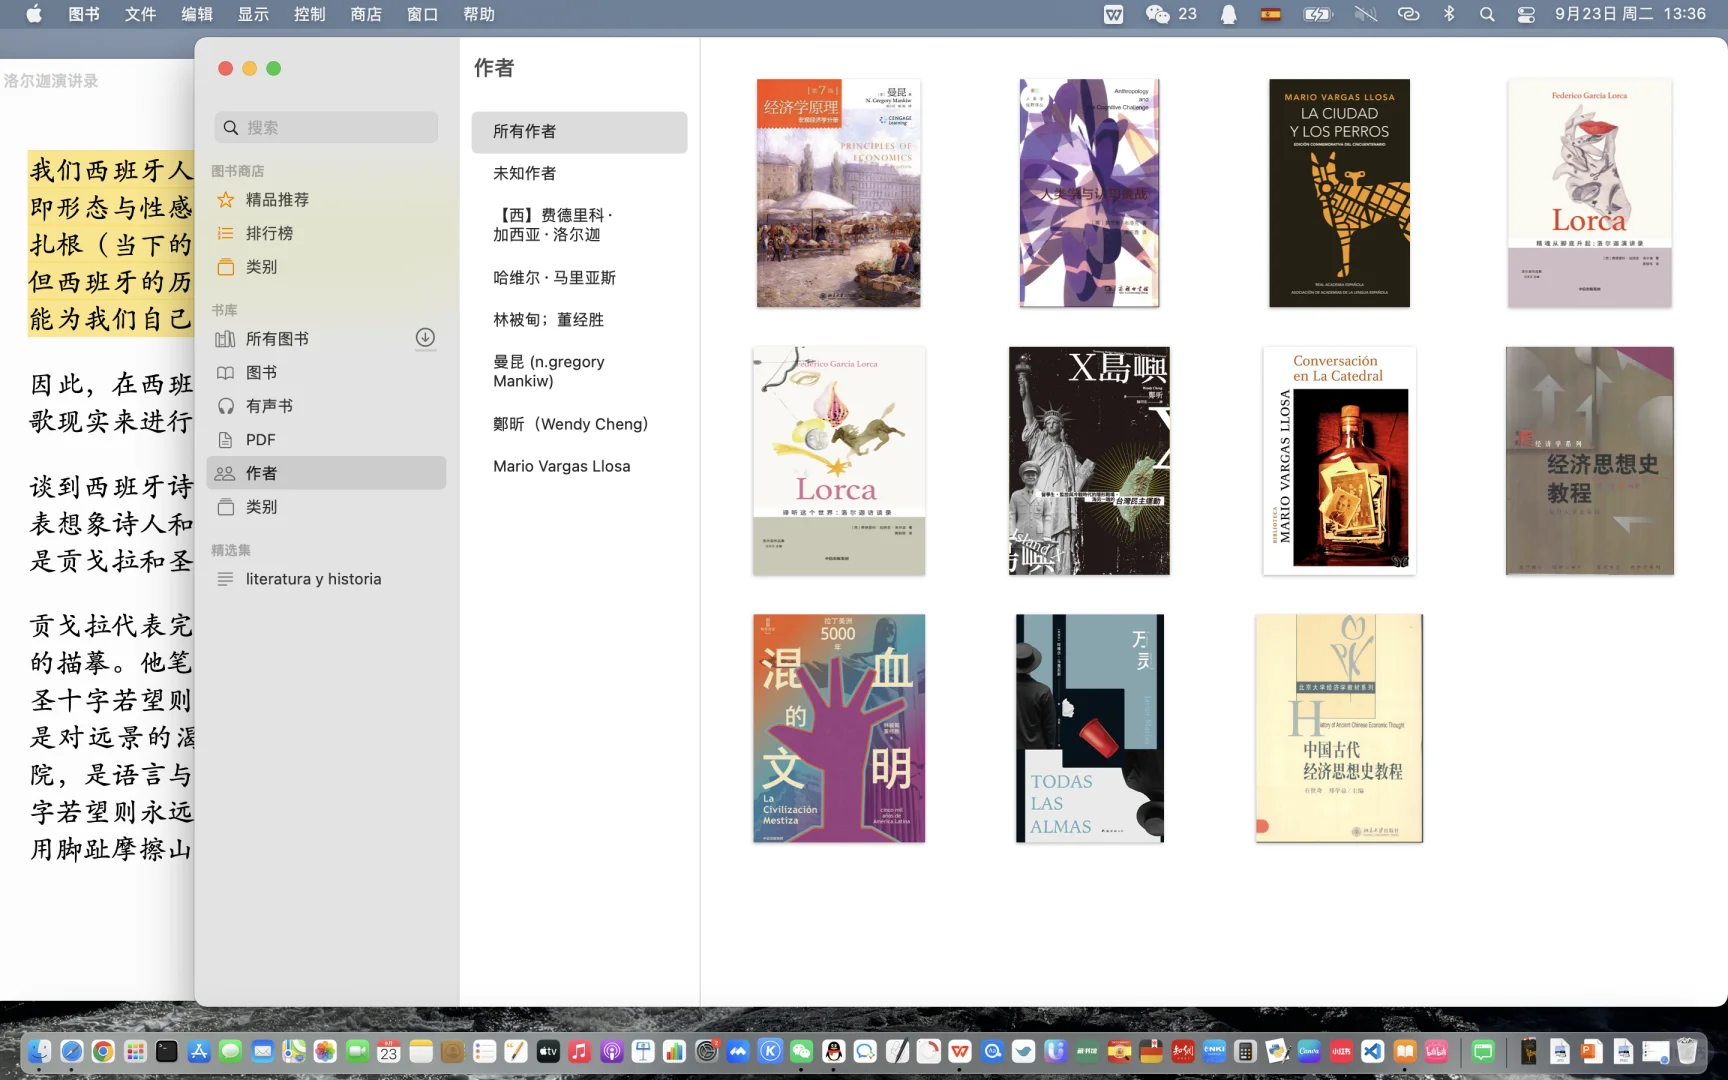Screen dimensions: 1728x1080
Task: Open the 编辑 menu
Action: 197,14
